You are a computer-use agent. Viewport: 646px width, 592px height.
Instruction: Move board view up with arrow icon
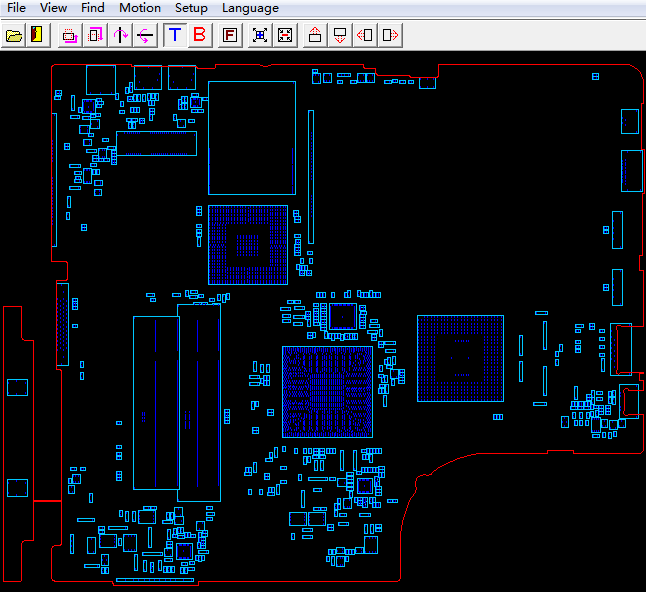[315, 35]
